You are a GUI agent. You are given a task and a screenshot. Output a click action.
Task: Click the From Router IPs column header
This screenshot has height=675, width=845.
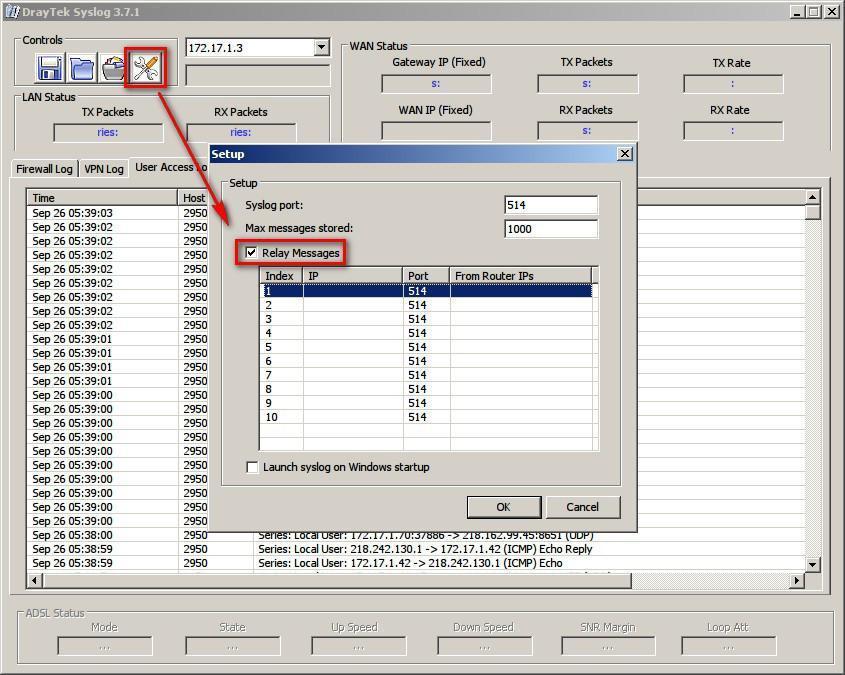521,276
